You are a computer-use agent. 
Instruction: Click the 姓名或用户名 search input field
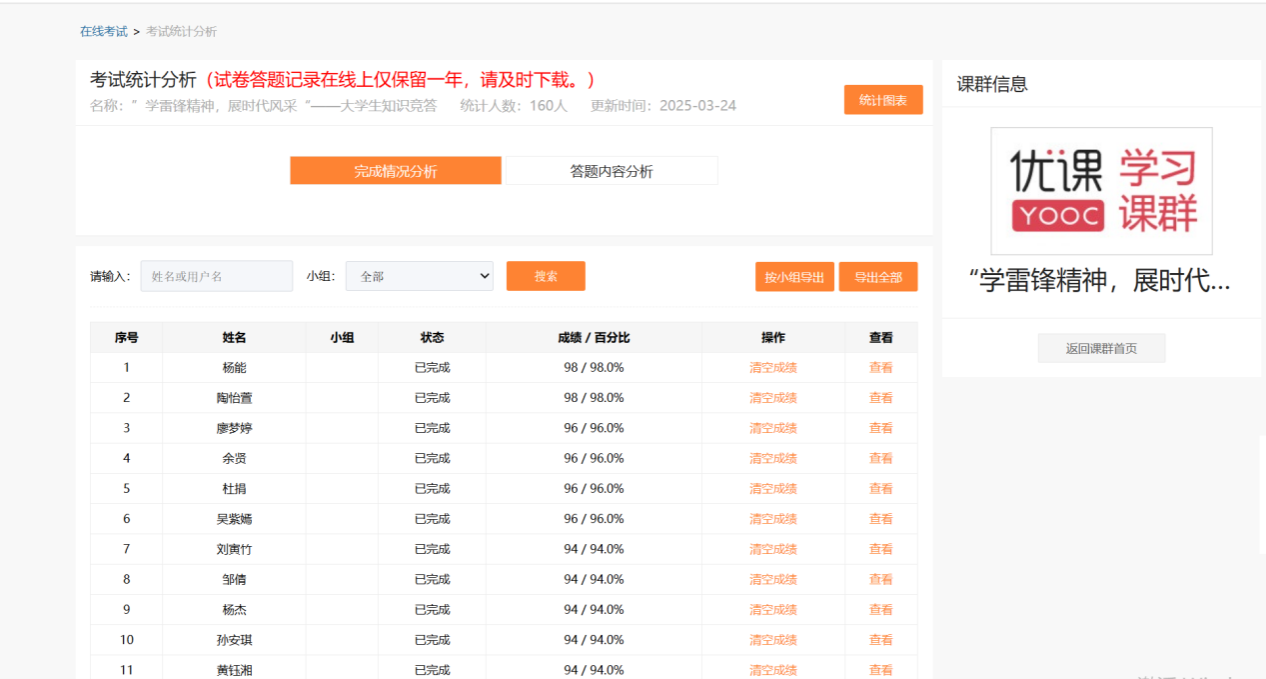pos(216,276)
